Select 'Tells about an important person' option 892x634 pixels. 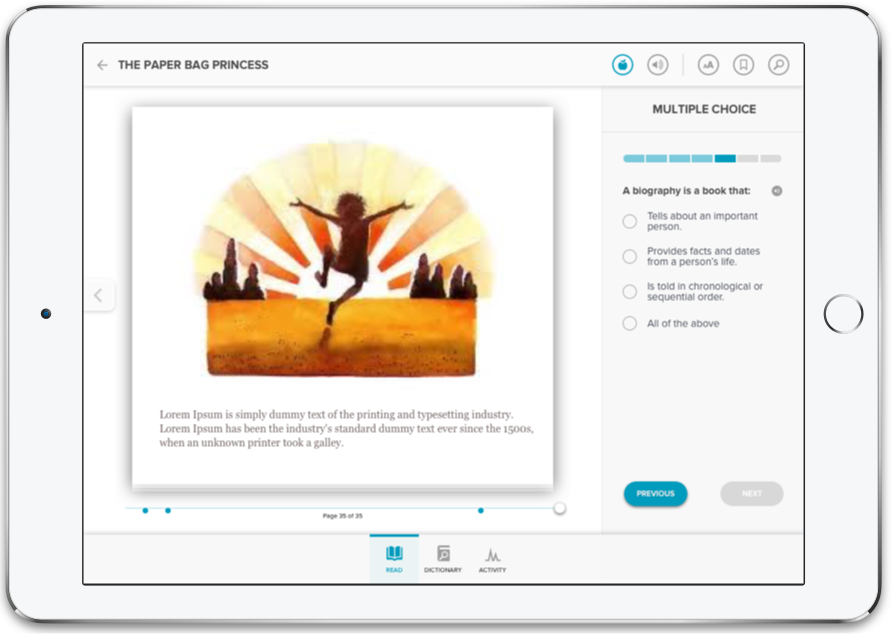point(630,221)
